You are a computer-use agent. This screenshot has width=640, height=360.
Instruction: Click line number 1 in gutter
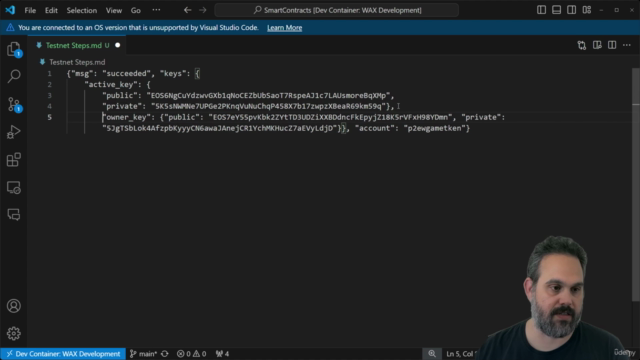click(x=49, y=73)
